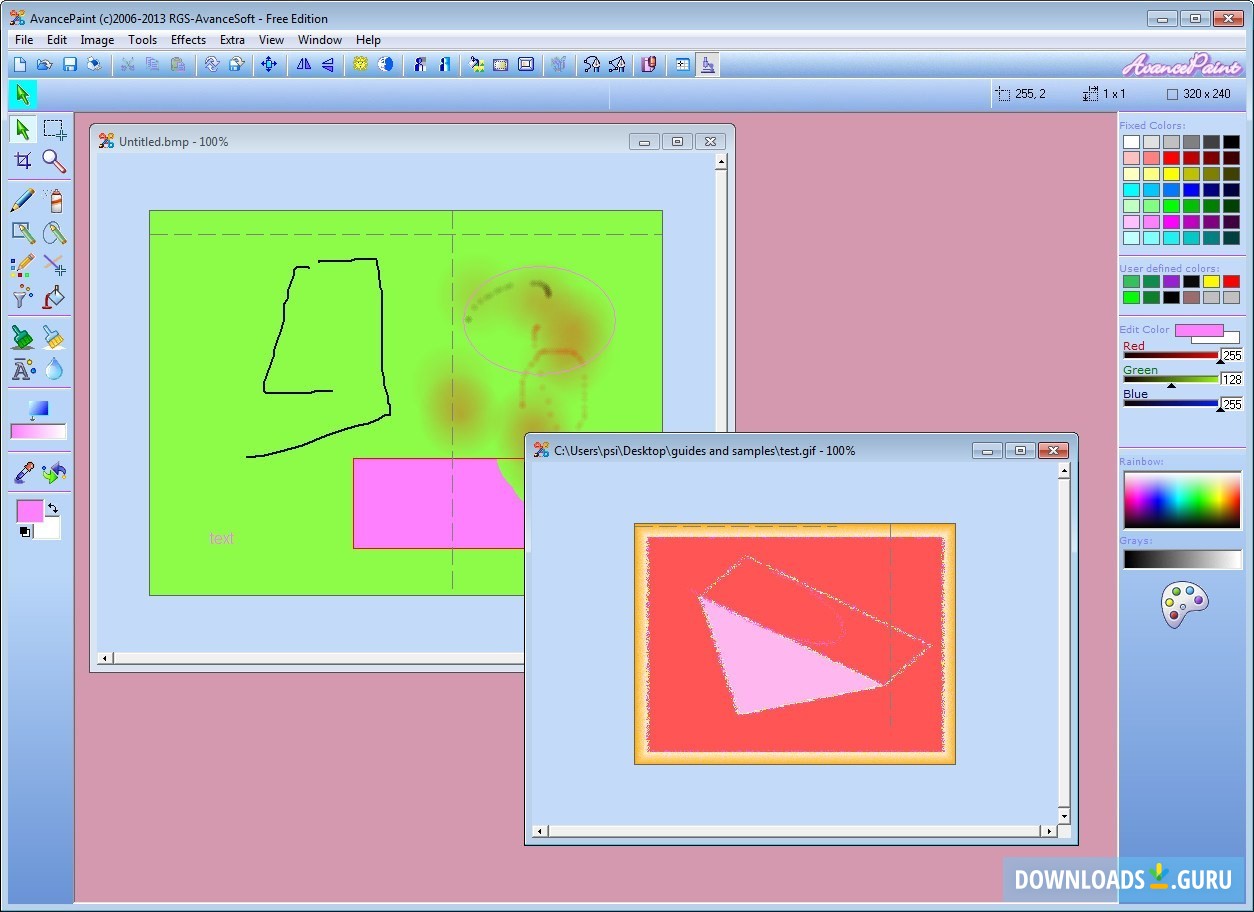Select the Crop tool
Image resolution: width=1254 pixels, height=912 pixels.
(x=22, y=161)
